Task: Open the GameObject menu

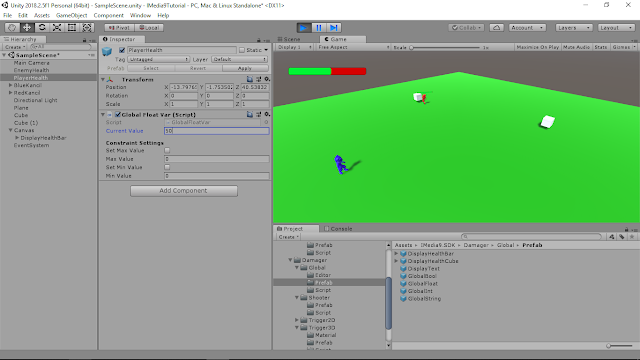Action: [x=71, y=15]
